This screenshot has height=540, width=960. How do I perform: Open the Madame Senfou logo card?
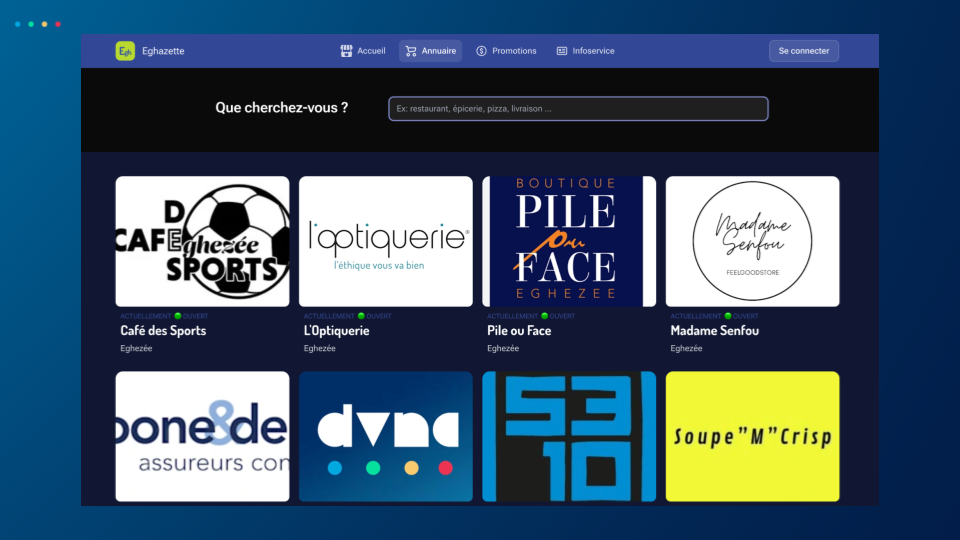[x=752, y=241]
